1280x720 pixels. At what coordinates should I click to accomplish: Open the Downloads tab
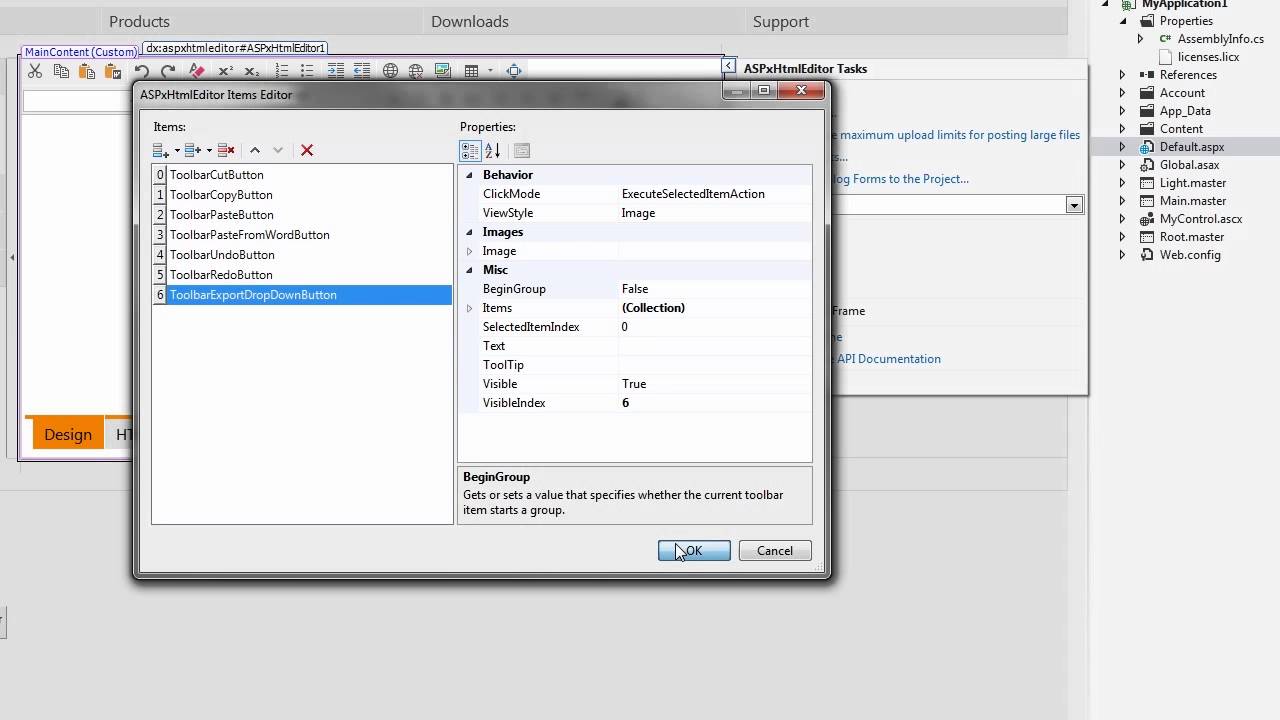point(470,21)
